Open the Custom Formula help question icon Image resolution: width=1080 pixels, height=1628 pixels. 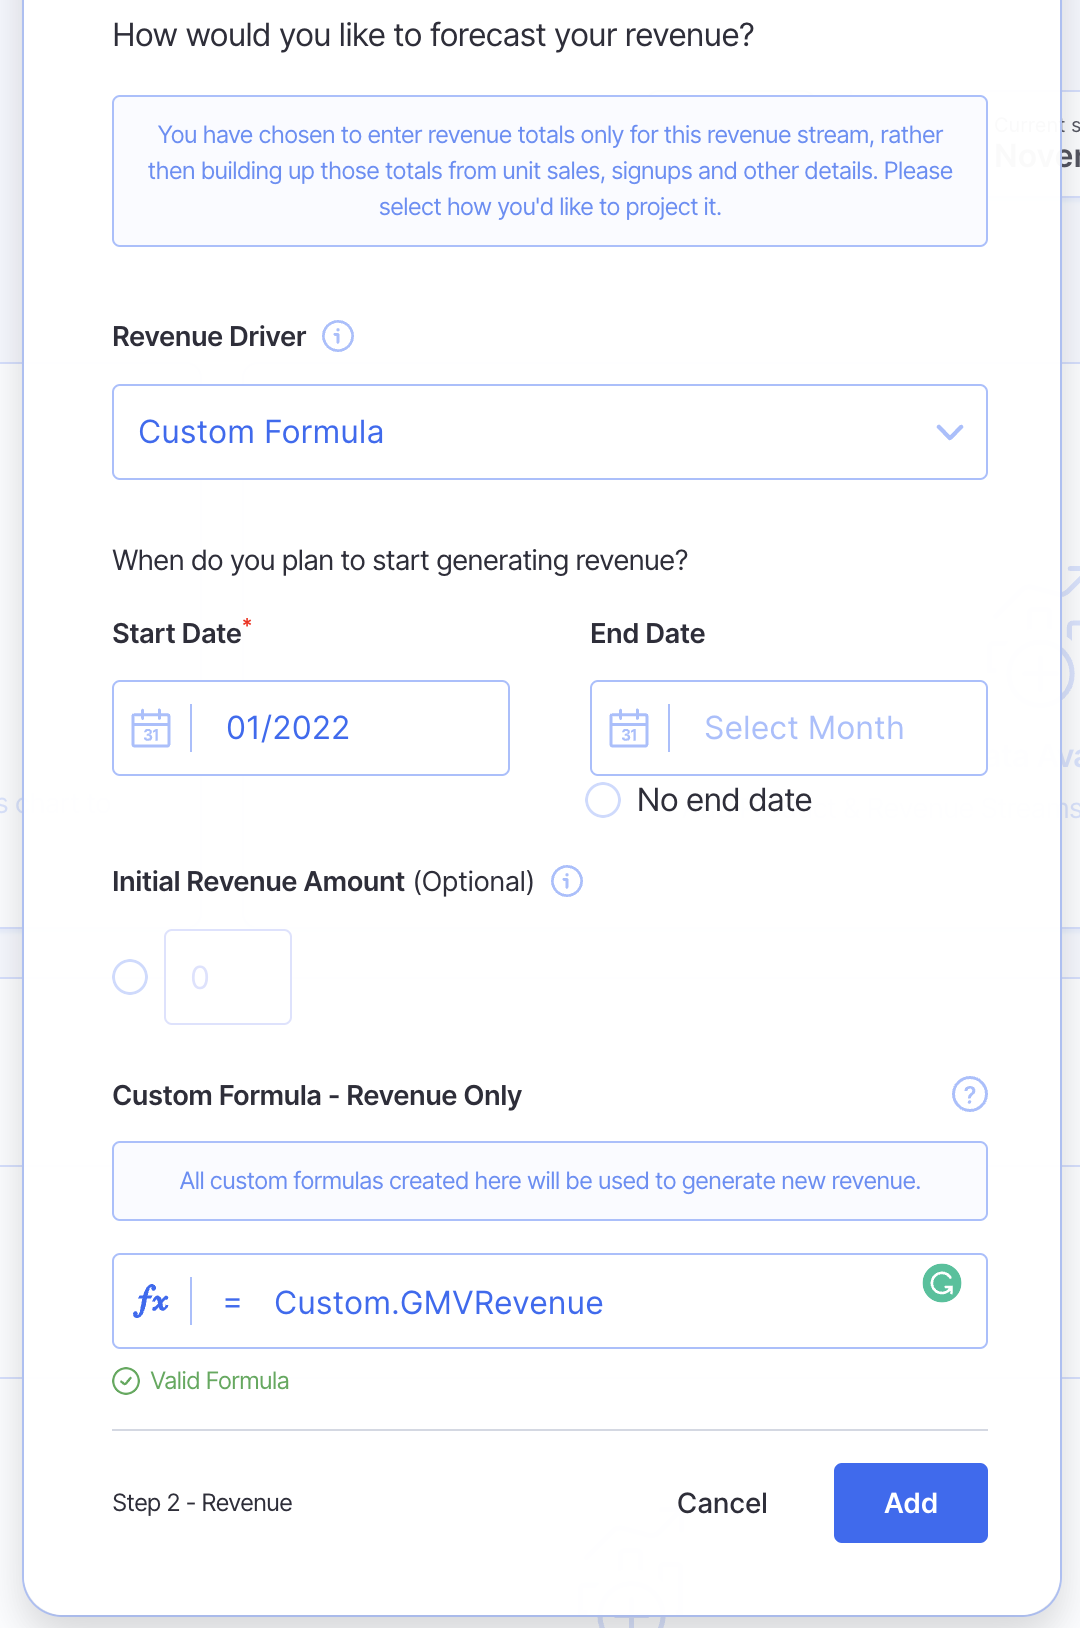pos(969,1094)
